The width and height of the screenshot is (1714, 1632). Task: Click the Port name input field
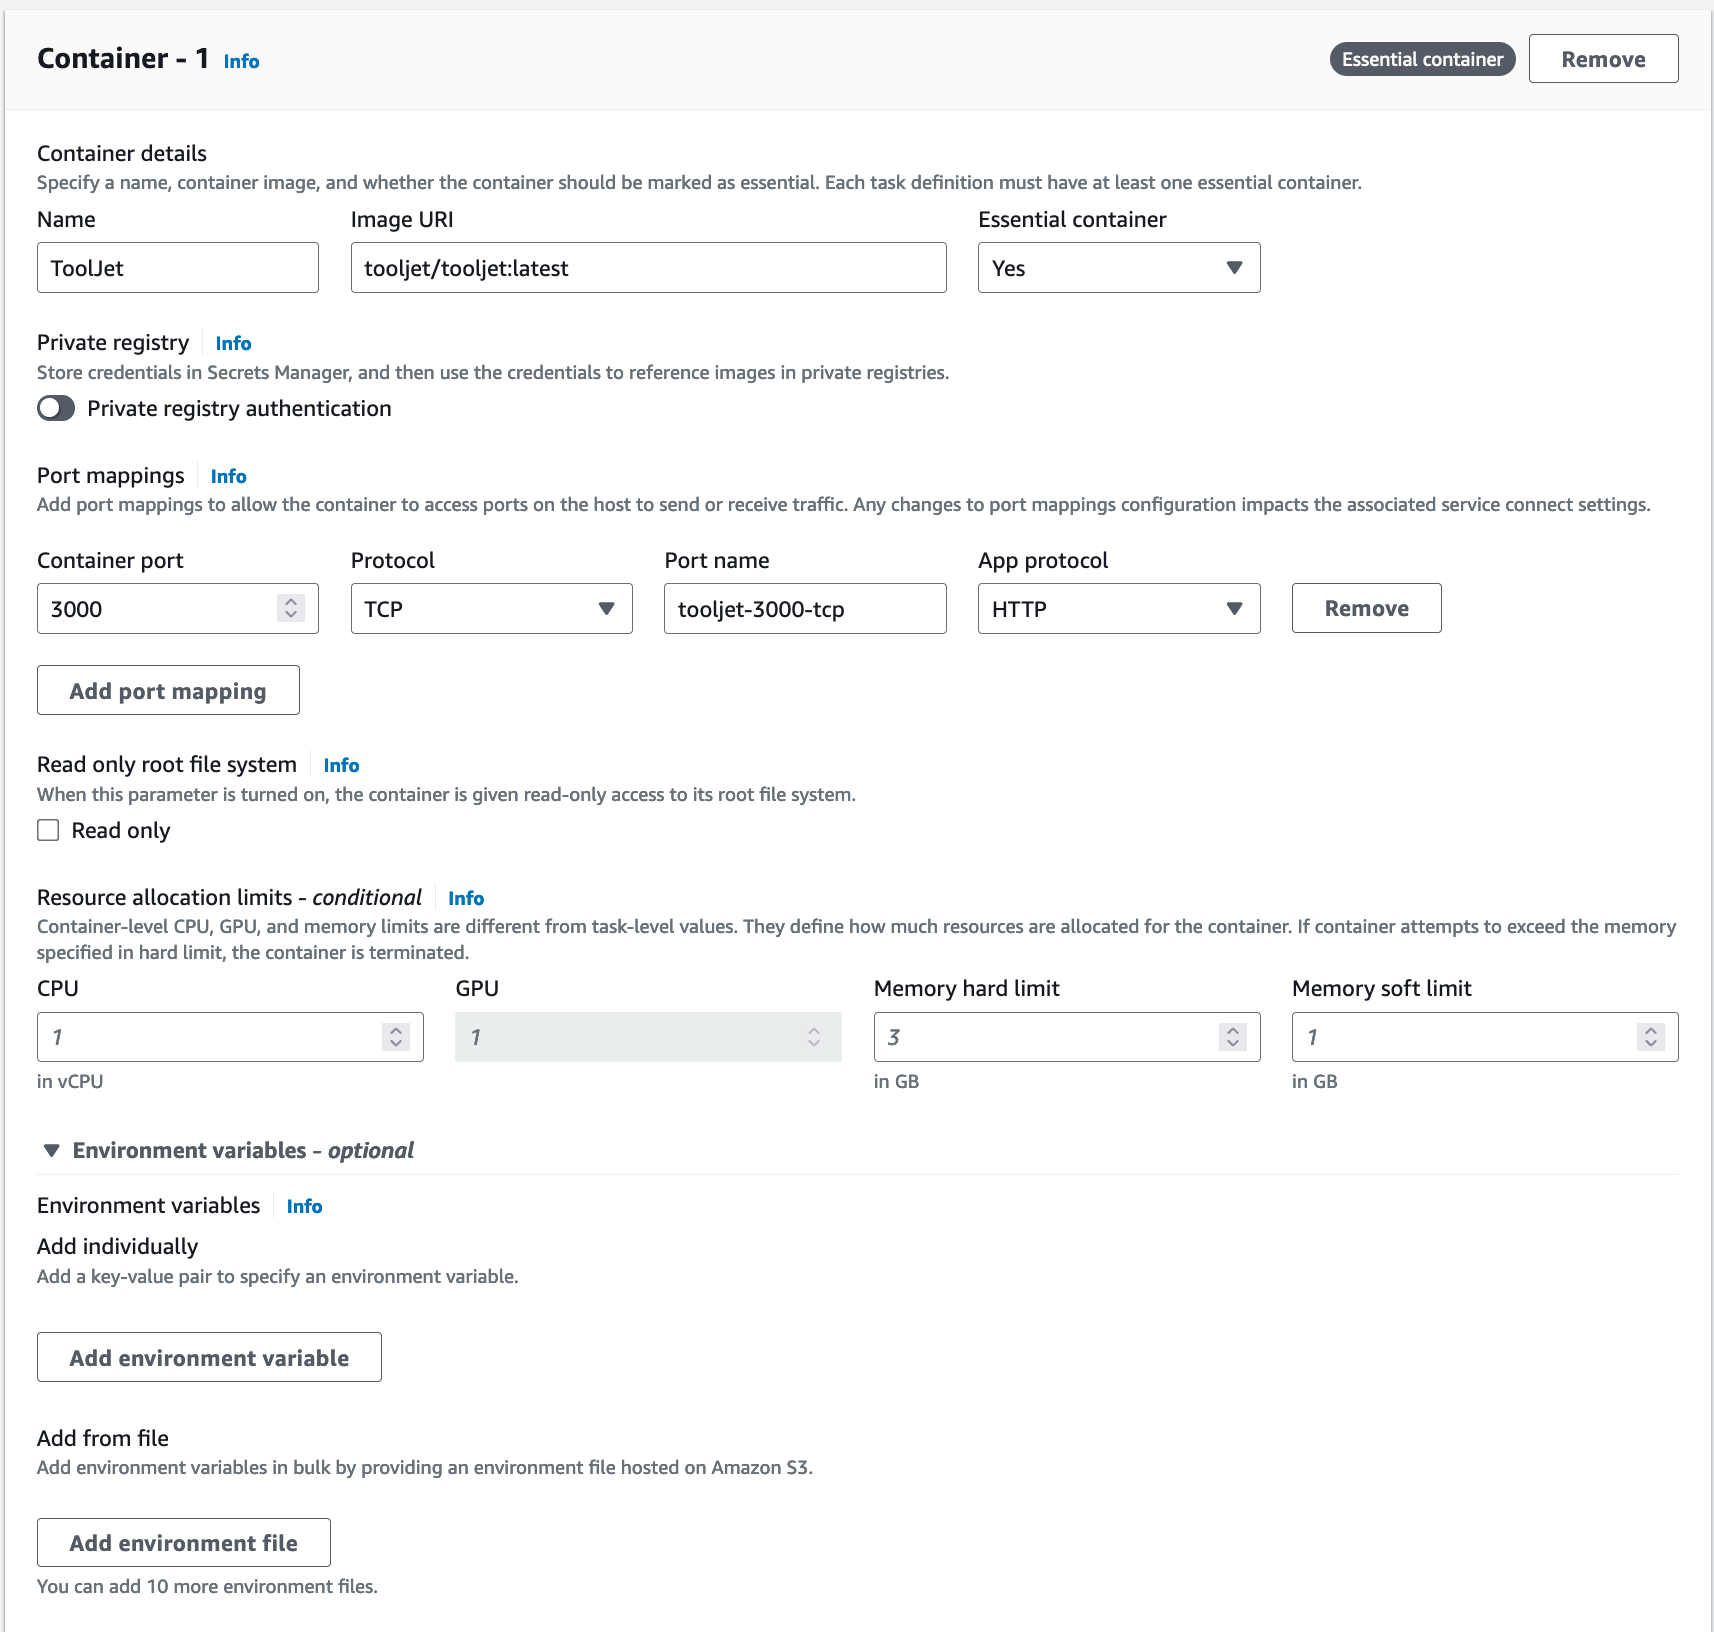[x=804, y=609]
